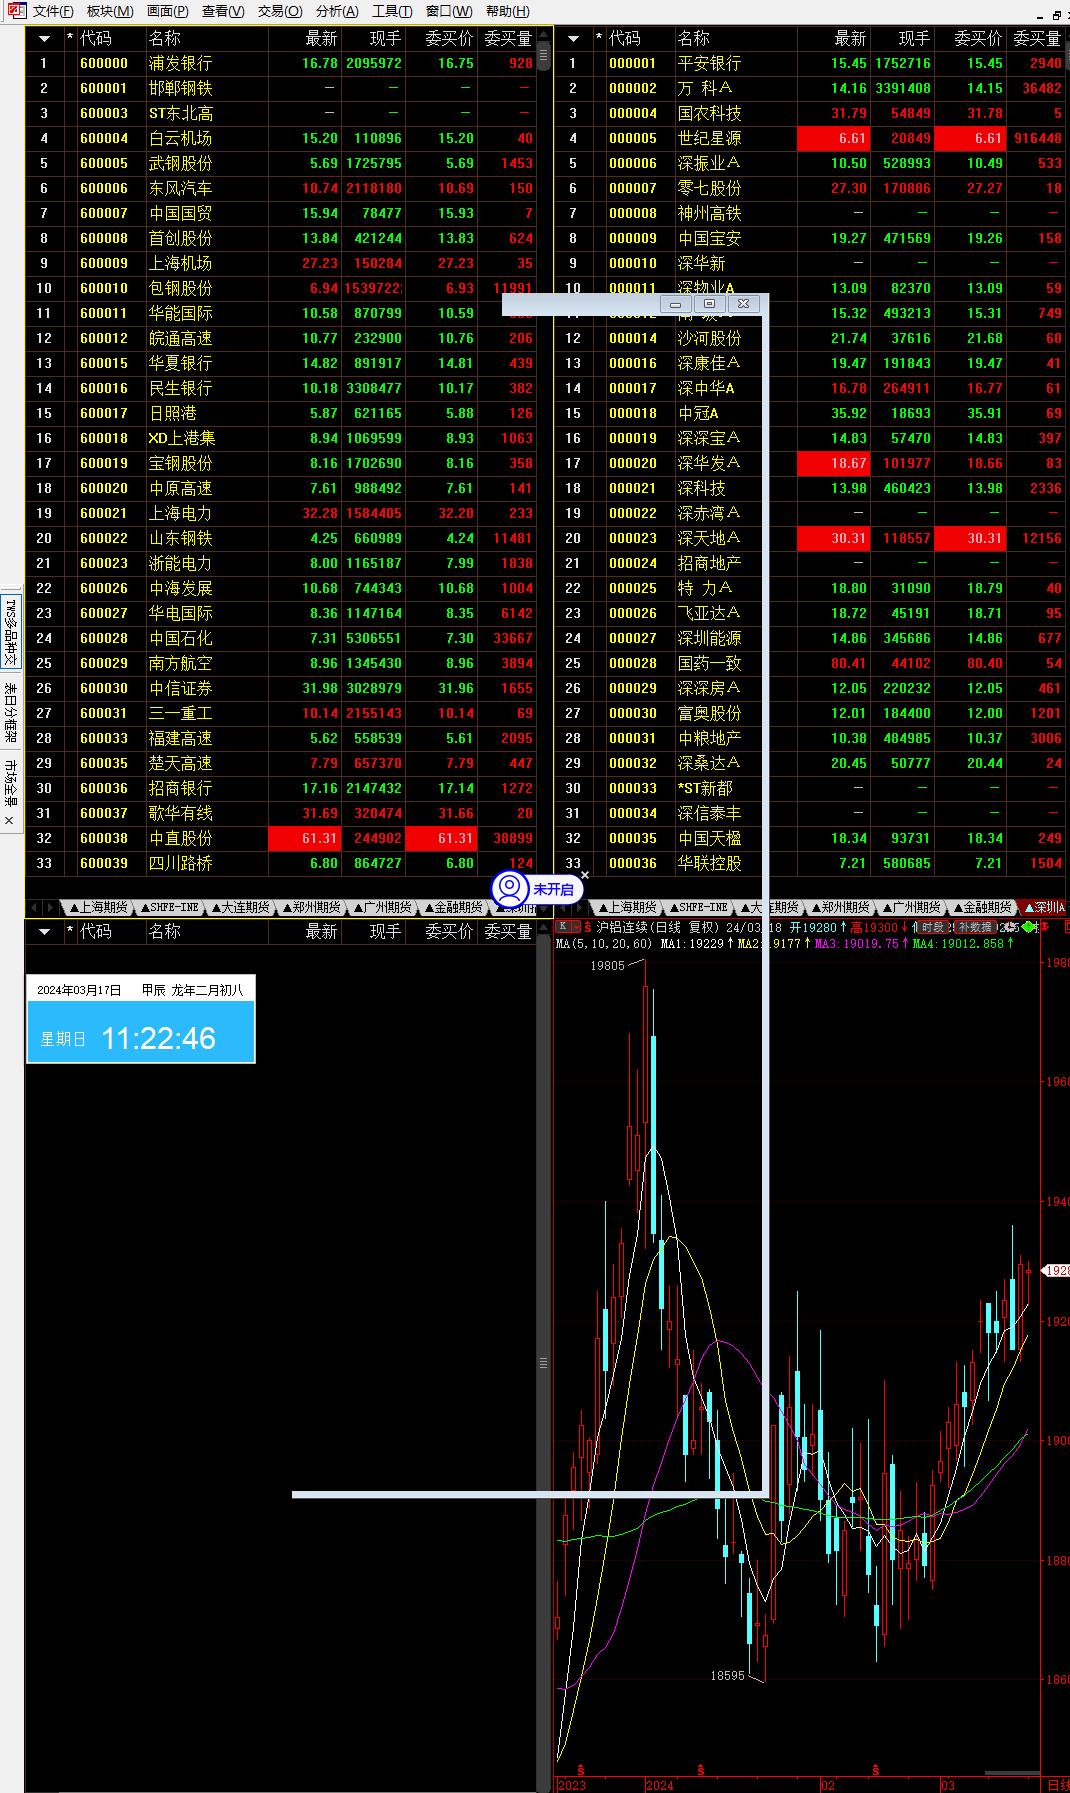Click the first red S marker on chart timeline

click(581, 1769)
